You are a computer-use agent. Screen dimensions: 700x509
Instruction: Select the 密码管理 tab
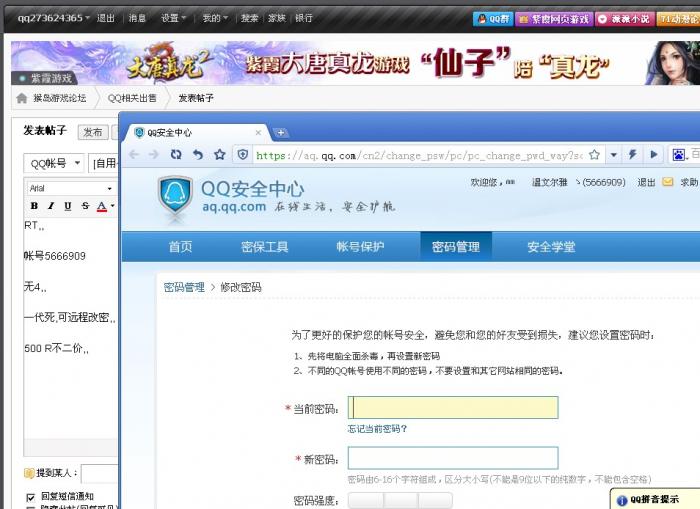pyautogui.click(x=456, y=246)
